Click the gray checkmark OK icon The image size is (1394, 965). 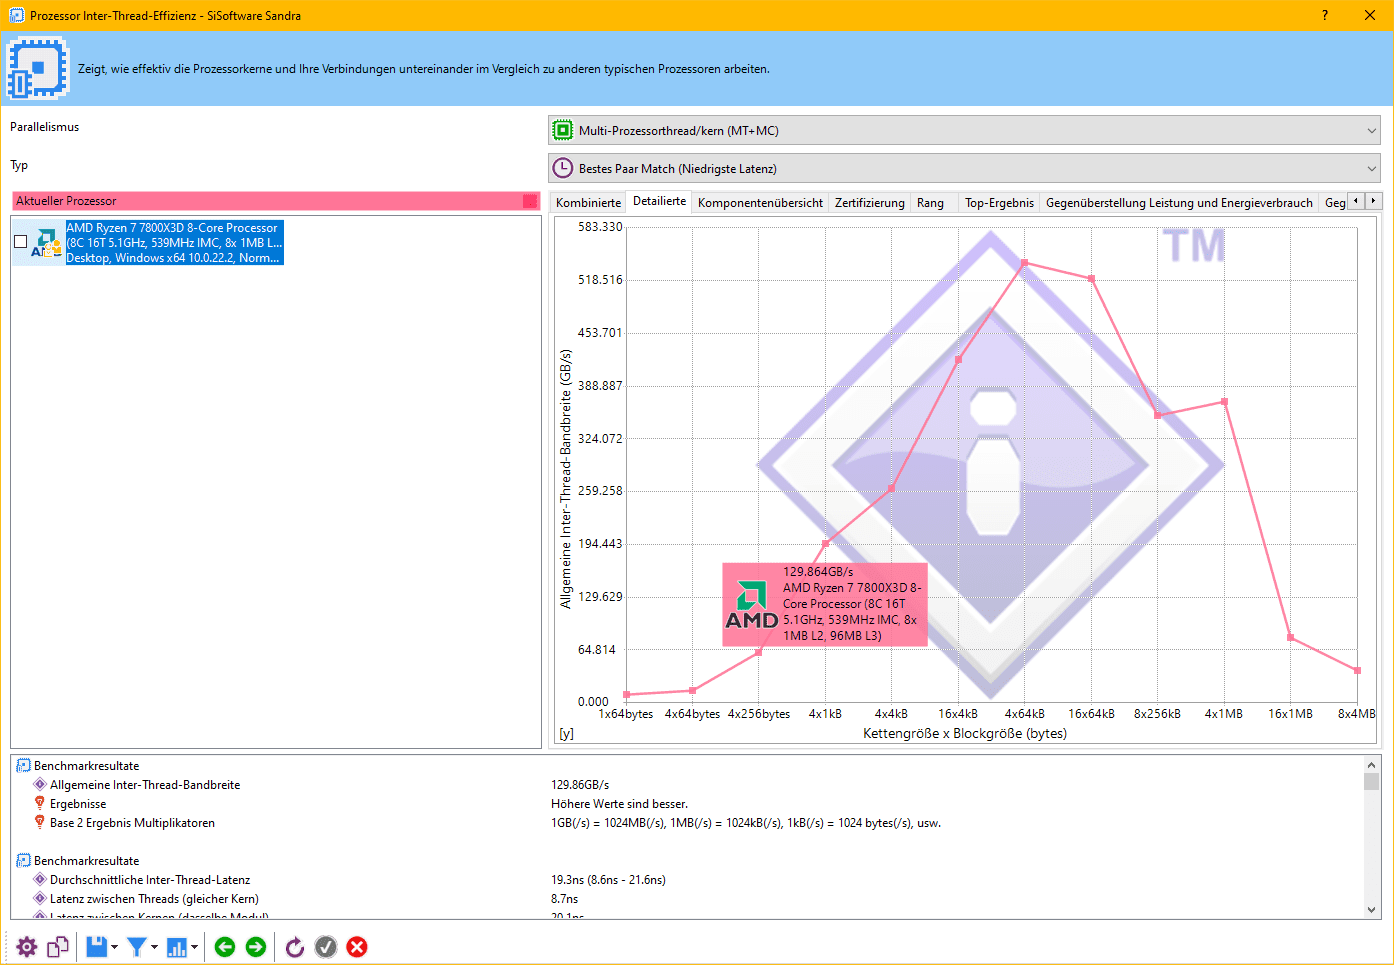pos(326,947)
